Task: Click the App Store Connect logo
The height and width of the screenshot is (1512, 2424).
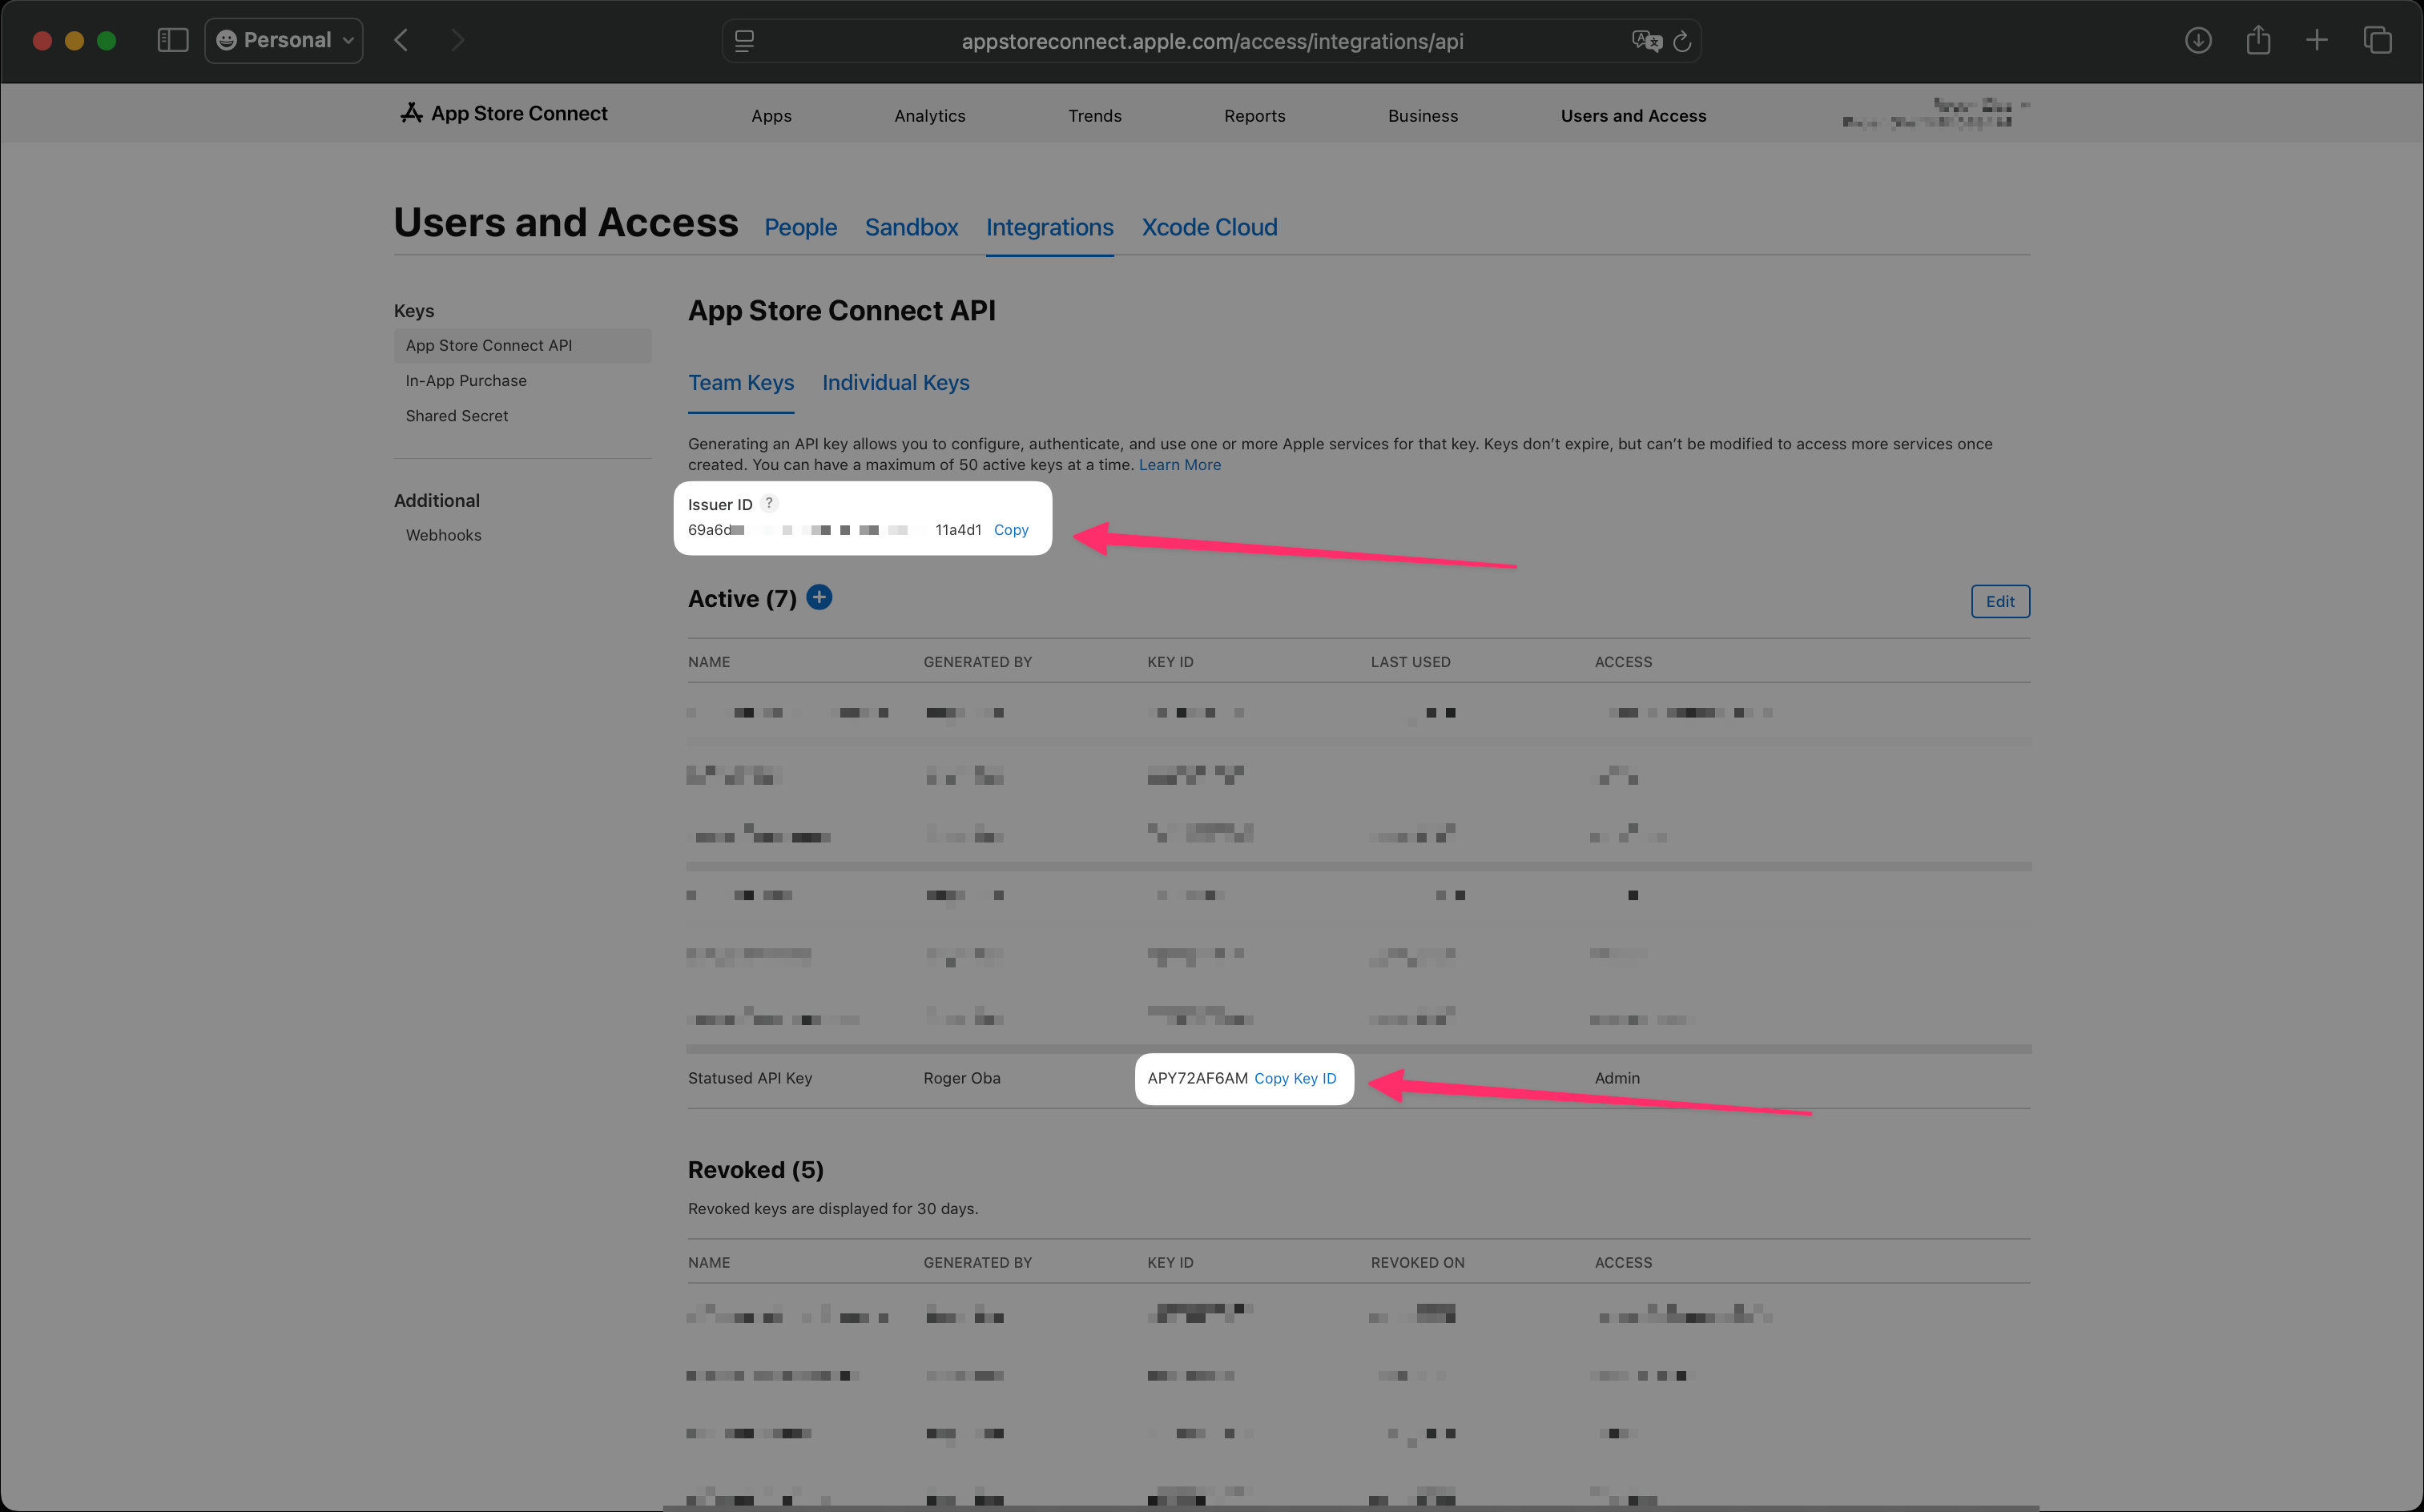Action: coord(411,113)
